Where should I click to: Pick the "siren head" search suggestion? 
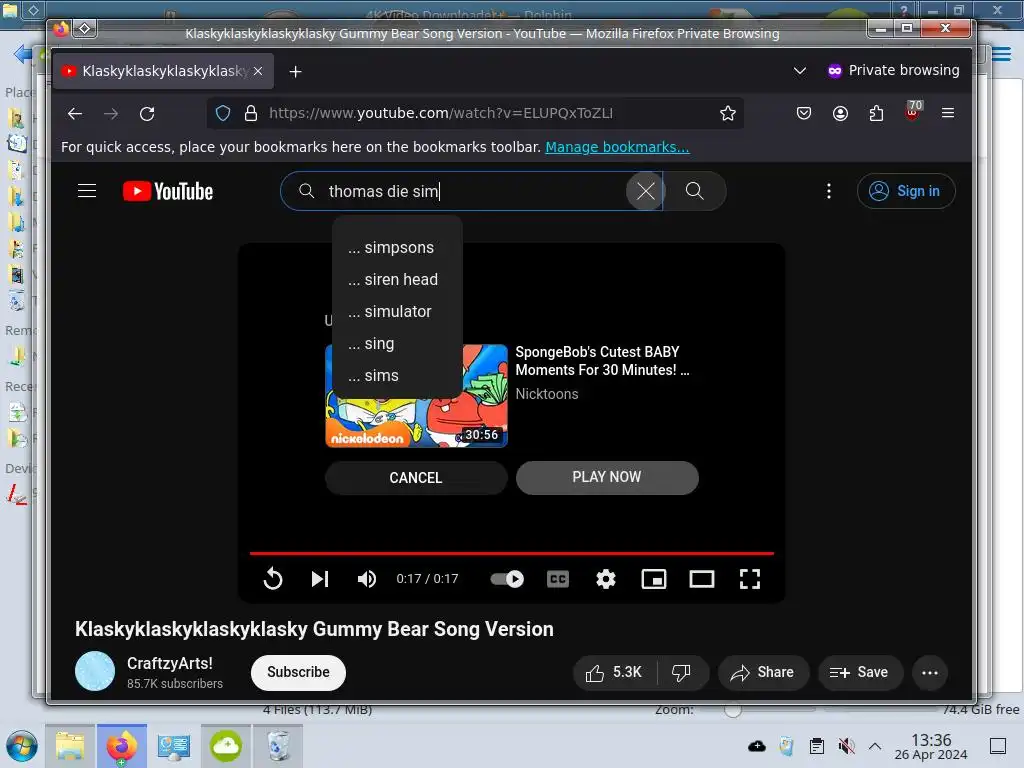pyautogui.click(x=397, y=280)
